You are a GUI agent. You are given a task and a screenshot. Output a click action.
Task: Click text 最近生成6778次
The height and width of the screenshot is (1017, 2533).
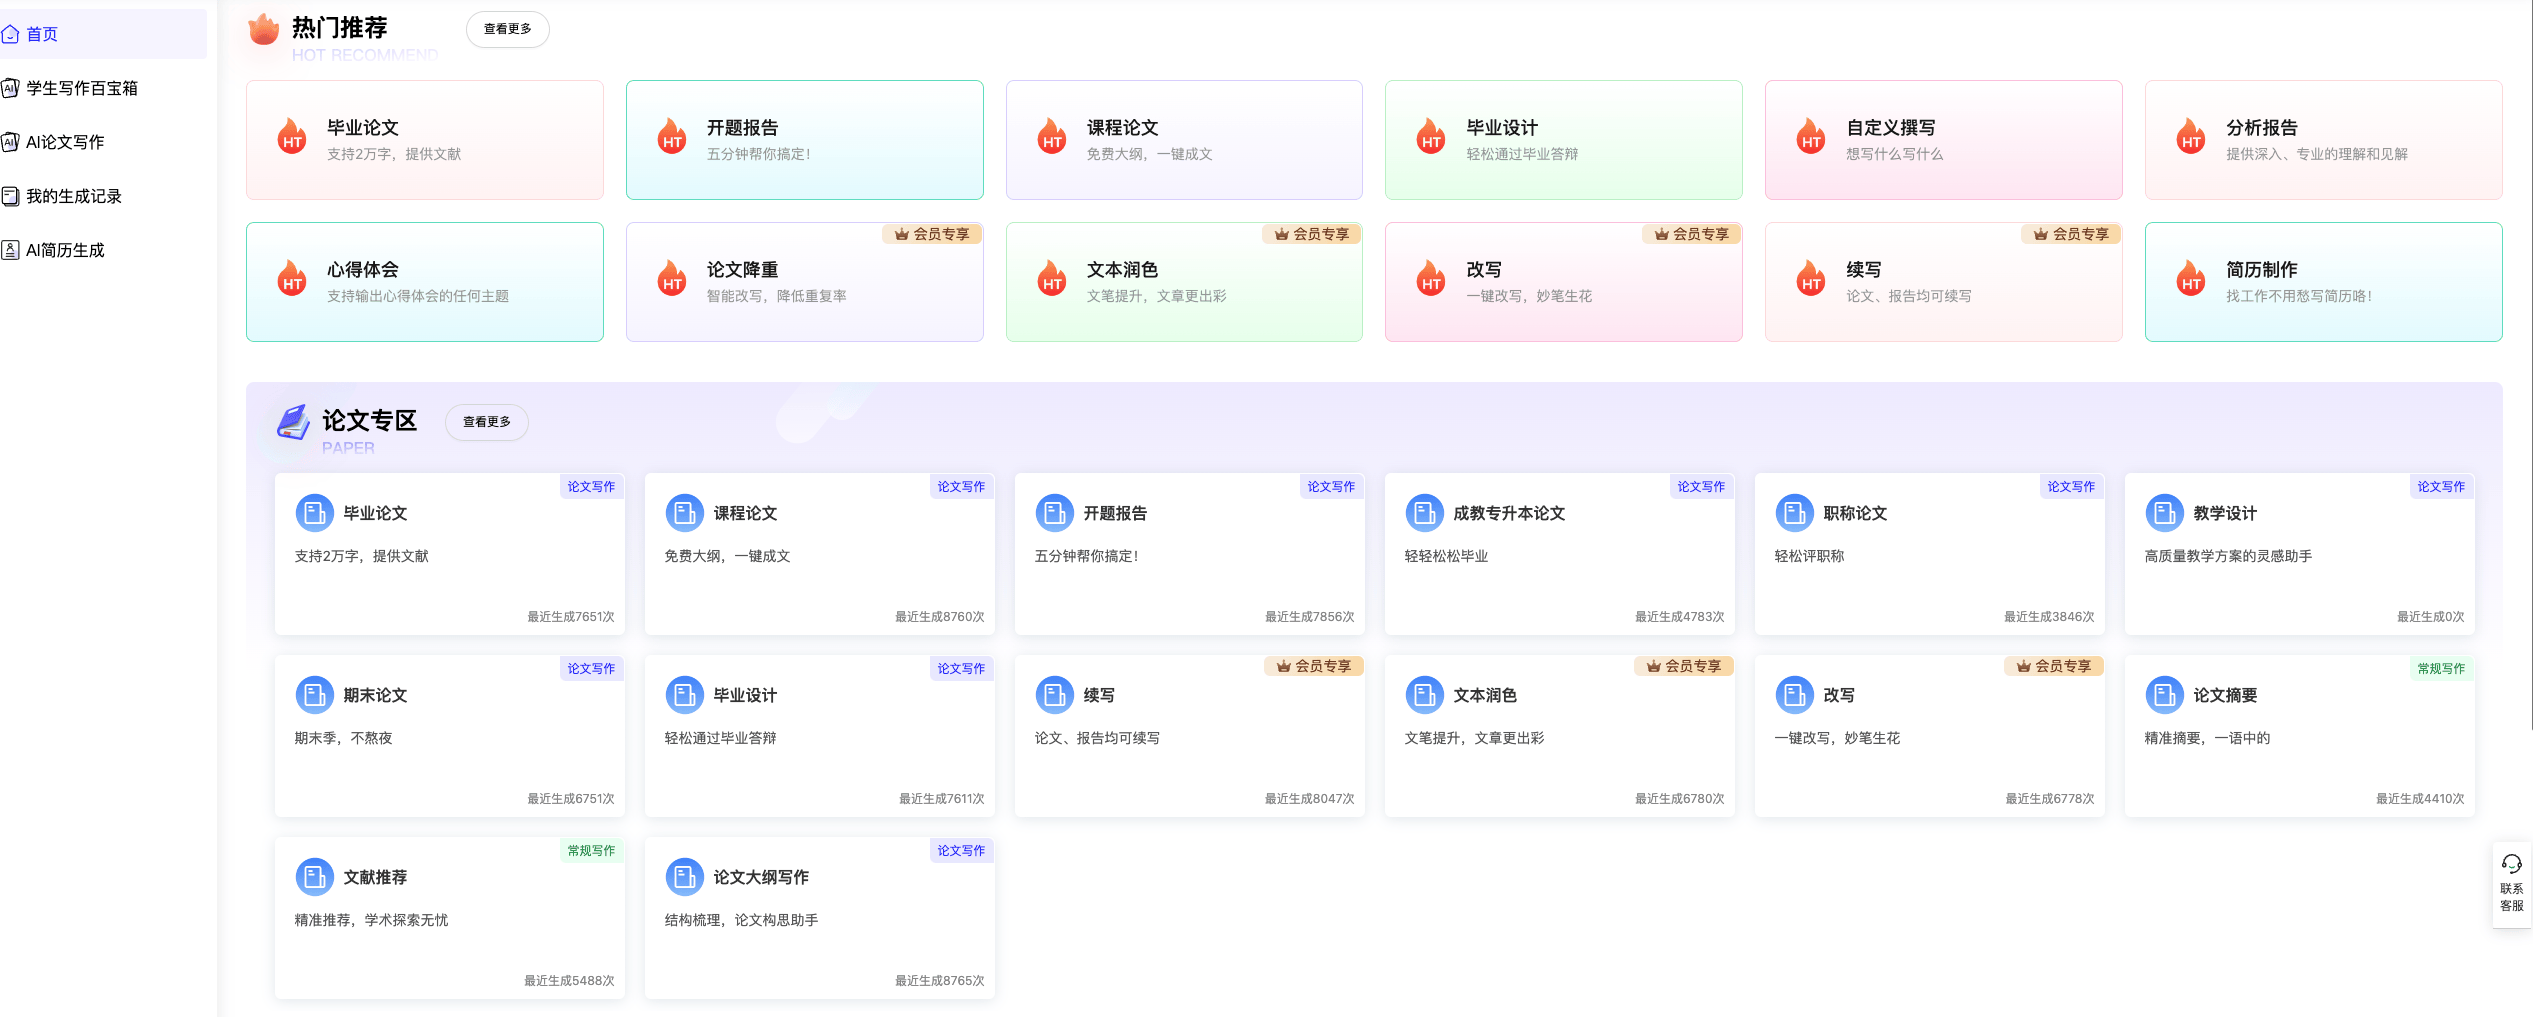(2050, 799)
